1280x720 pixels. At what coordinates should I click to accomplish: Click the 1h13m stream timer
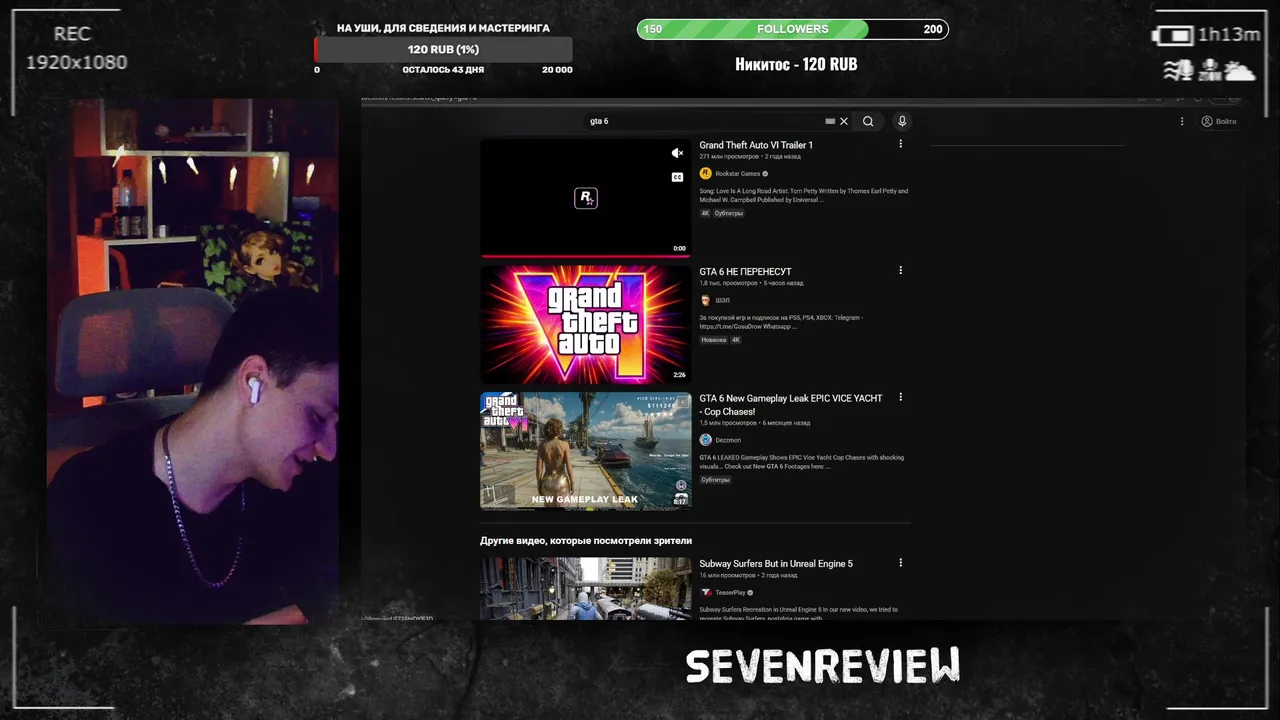1229,35
